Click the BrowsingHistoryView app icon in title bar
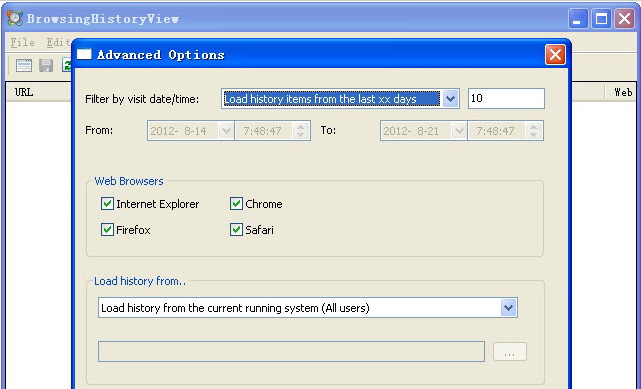The image size is (641, 389). (x=15, y=18)
